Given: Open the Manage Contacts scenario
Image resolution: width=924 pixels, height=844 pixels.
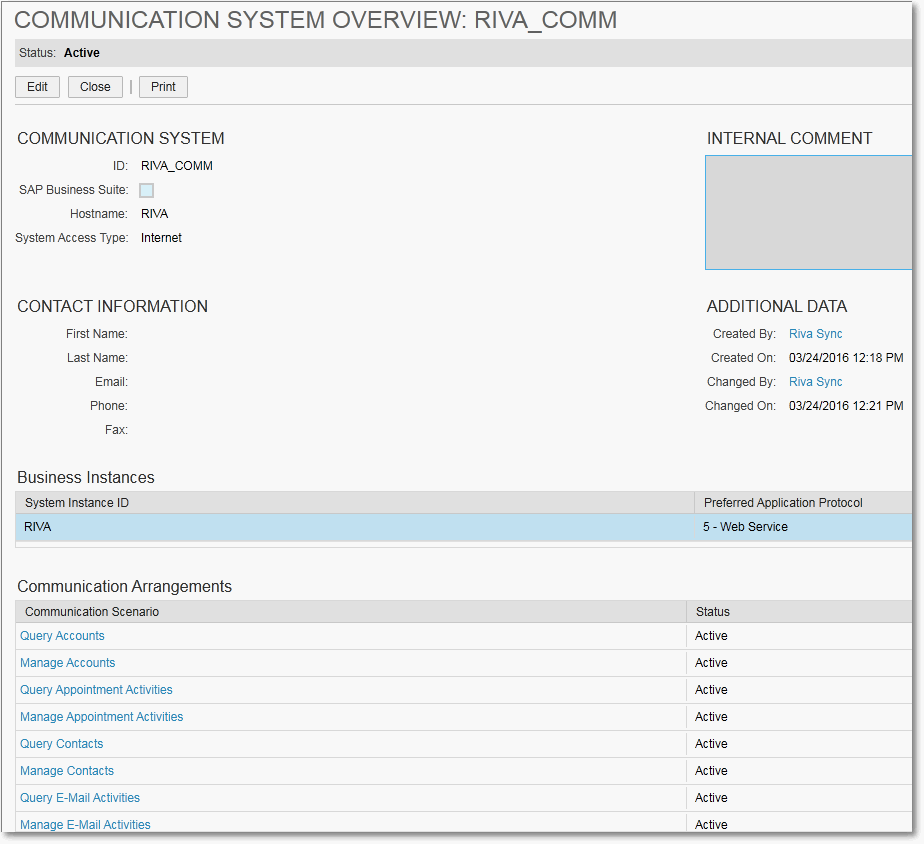Looking at the screenshot, I should 66,770.
